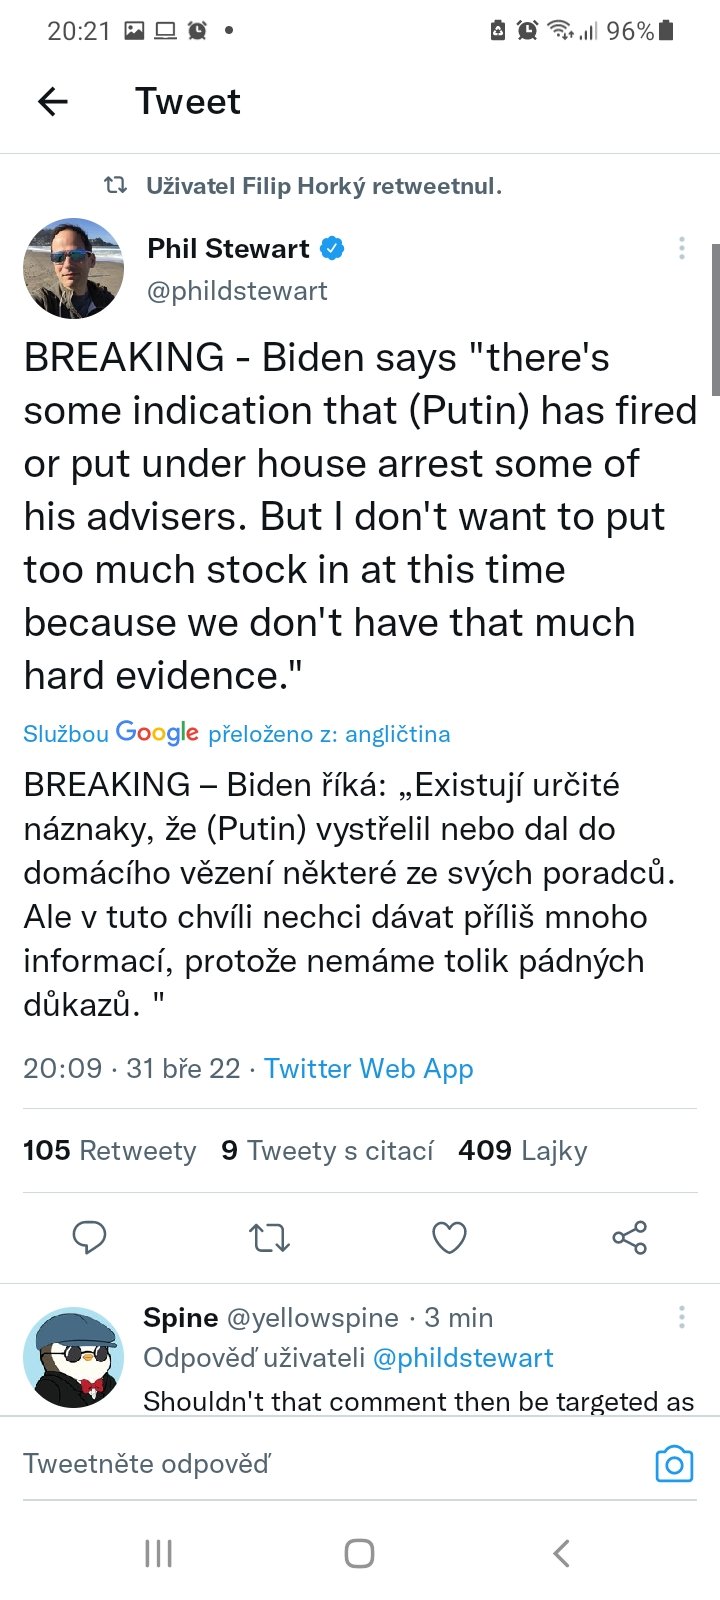Reply to Phil Stewart's tweet
Viewport: 720px width, 1600px height.
point(90,1238)
